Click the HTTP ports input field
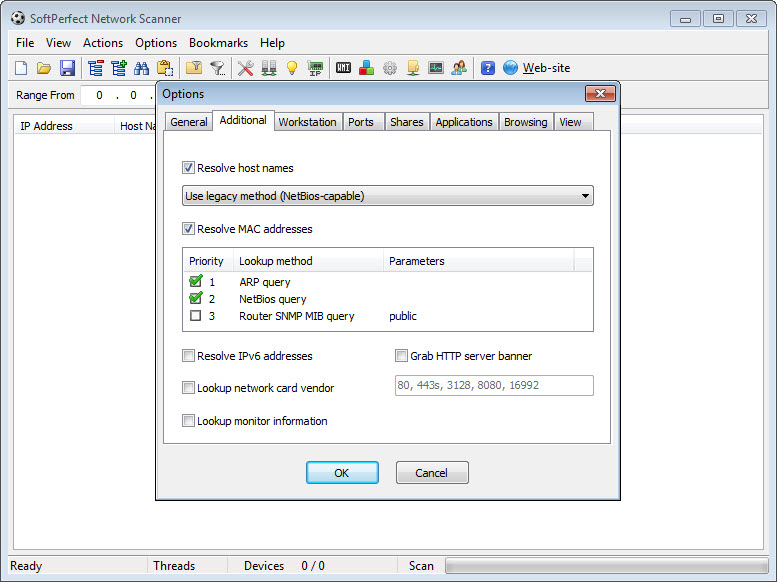 [494, 385]
